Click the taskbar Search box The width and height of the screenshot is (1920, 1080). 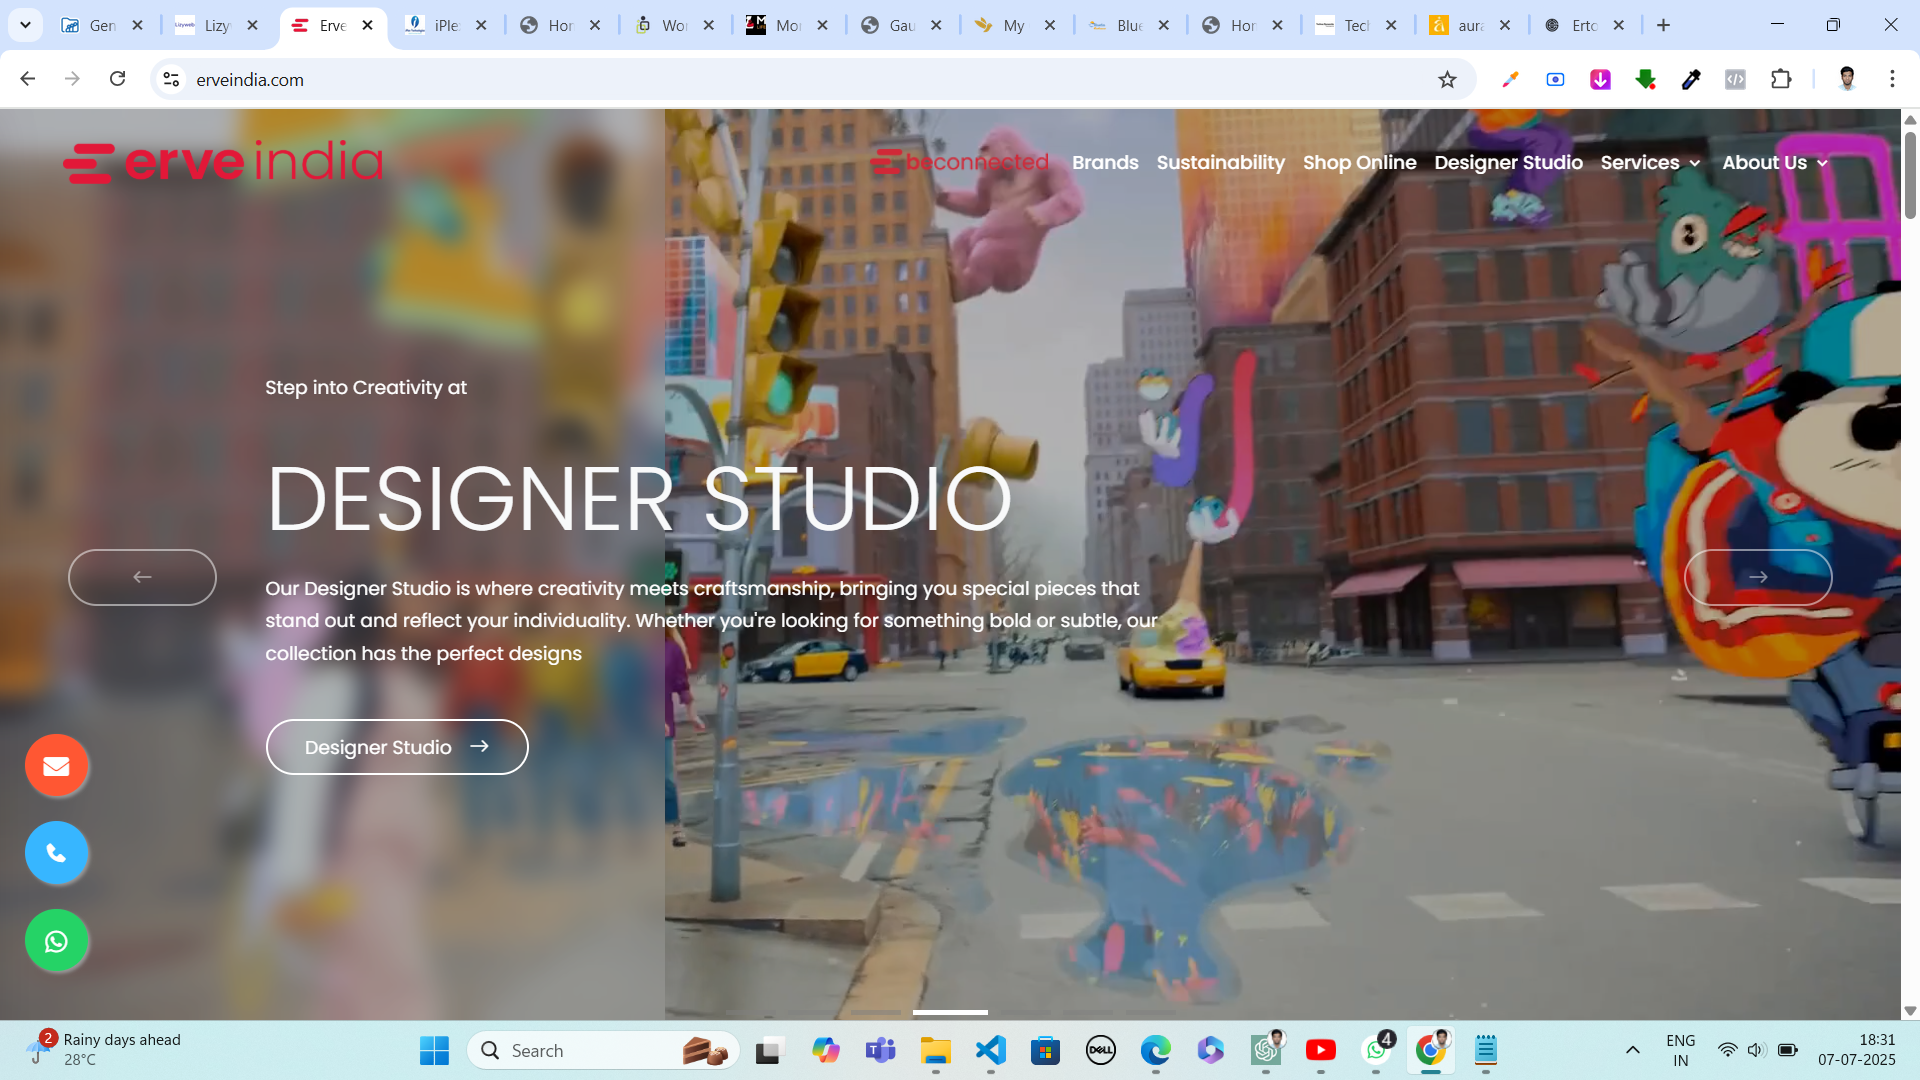(x=603, y=1050)
